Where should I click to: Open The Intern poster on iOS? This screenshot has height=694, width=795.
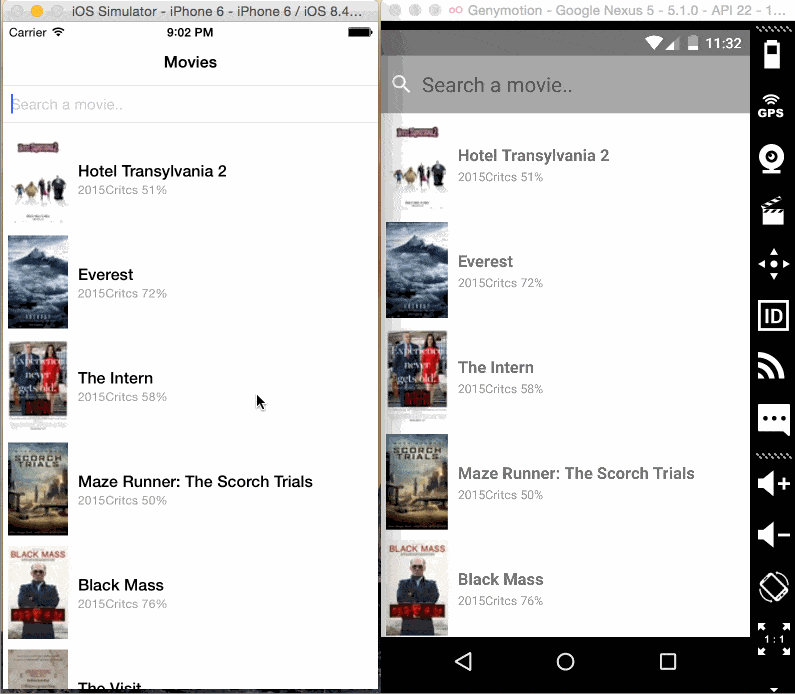coord(38,385)
